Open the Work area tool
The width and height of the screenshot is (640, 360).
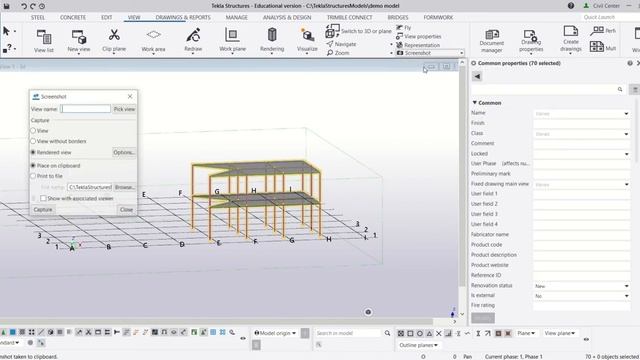tap(153, 41)
